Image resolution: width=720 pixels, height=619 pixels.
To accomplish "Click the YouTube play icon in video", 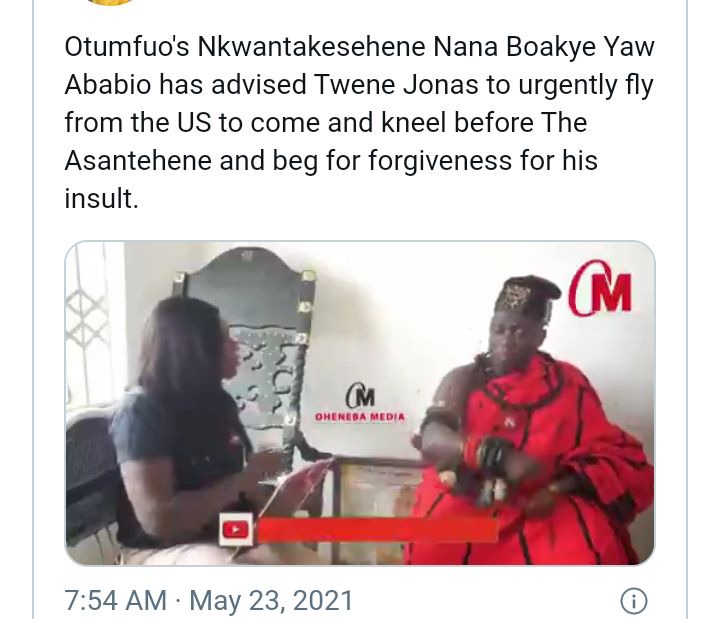I will coord(236,529).
